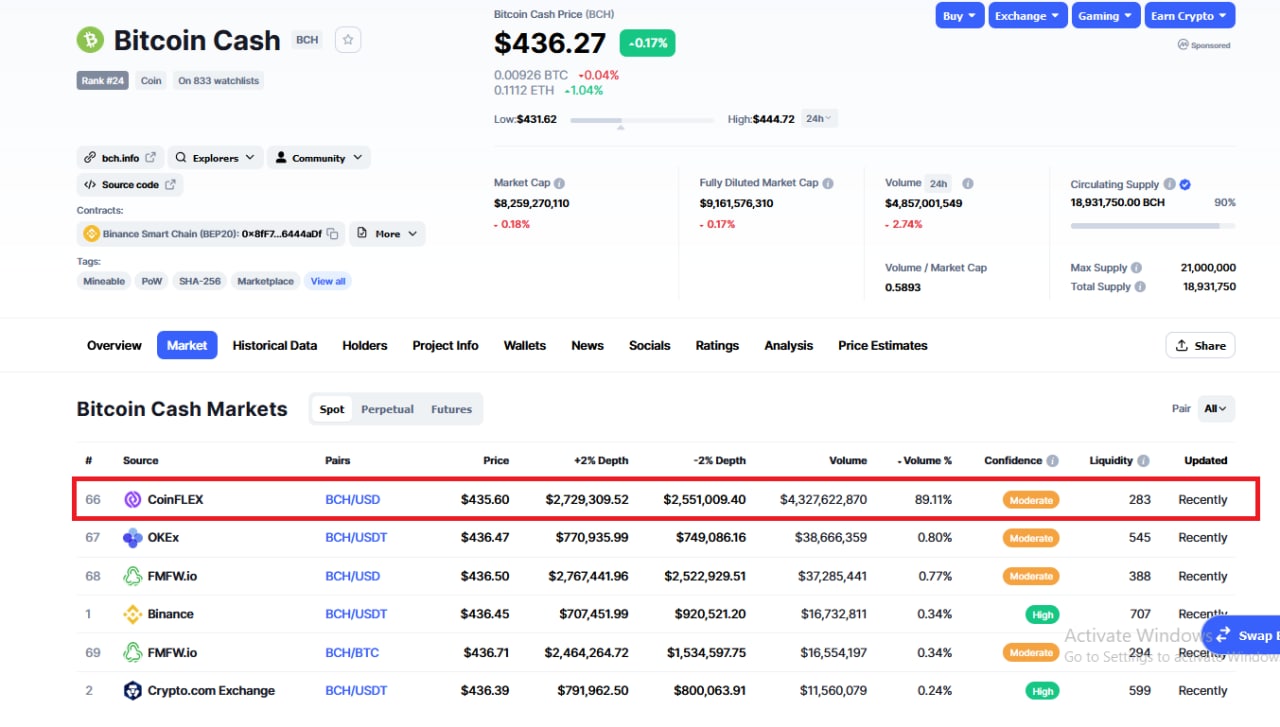Open the Historical Data tab
This screenshot has height=727, width=1280.
tap(275, 345)
